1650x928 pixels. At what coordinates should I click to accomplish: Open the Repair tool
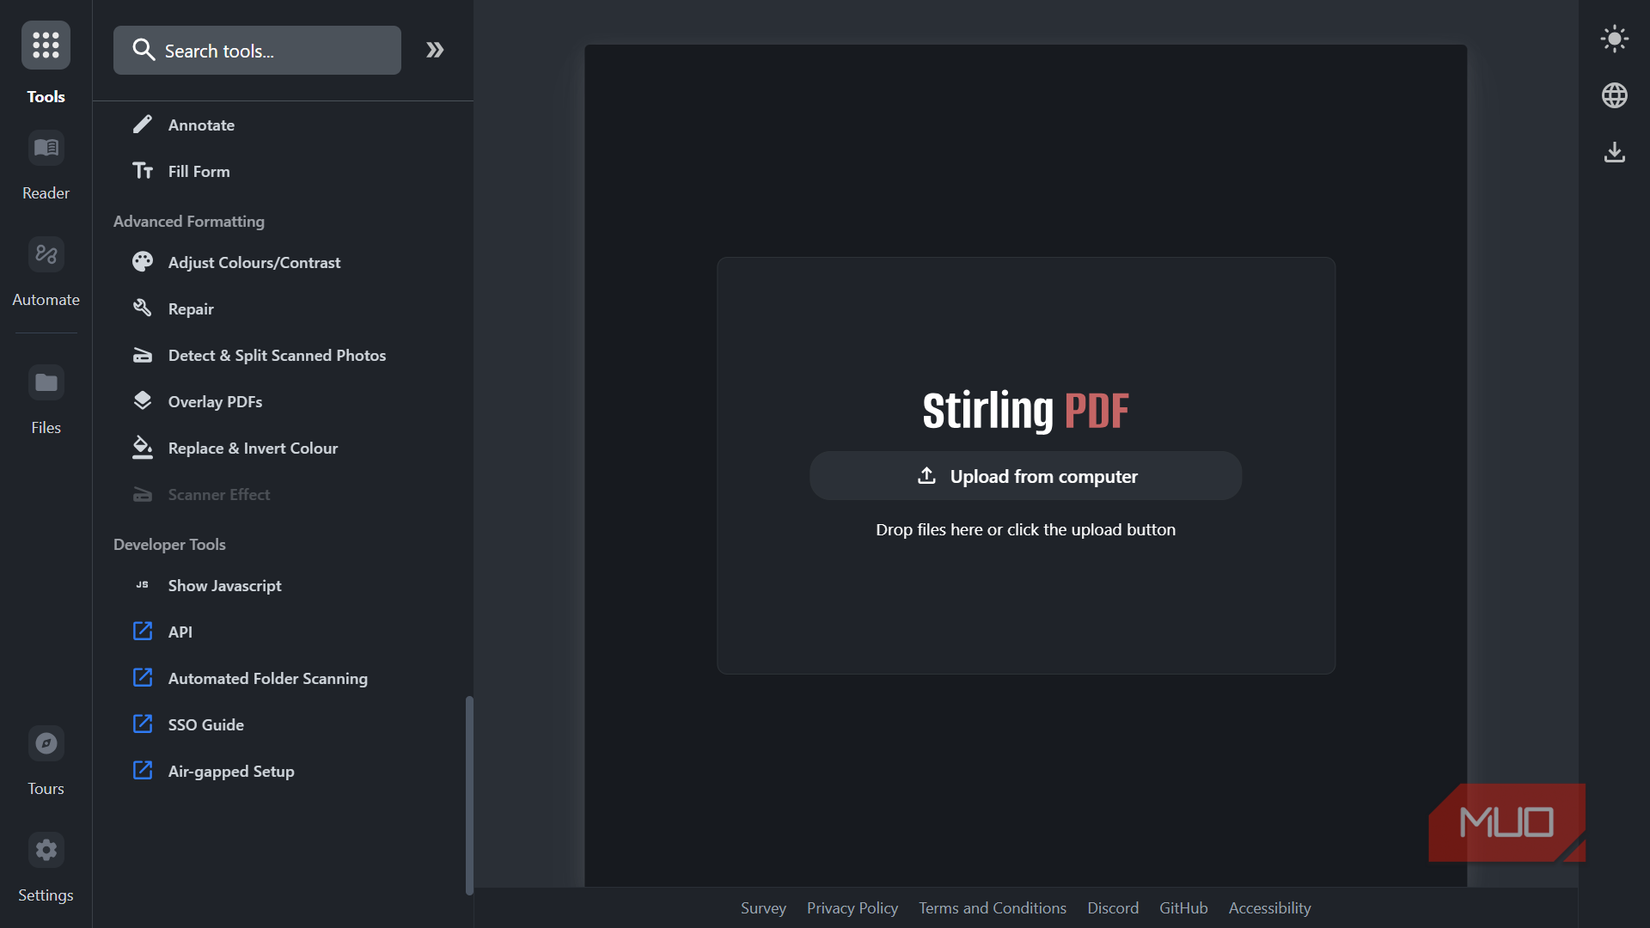coord(191,309)
